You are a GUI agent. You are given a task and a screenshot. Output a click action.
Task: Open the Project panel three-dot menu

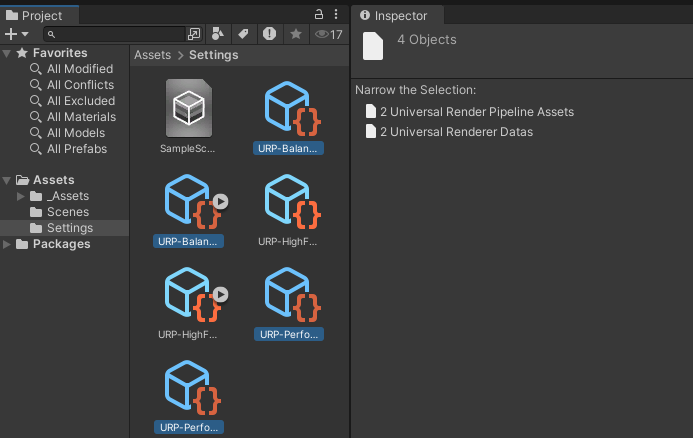[x=336, y=14]
